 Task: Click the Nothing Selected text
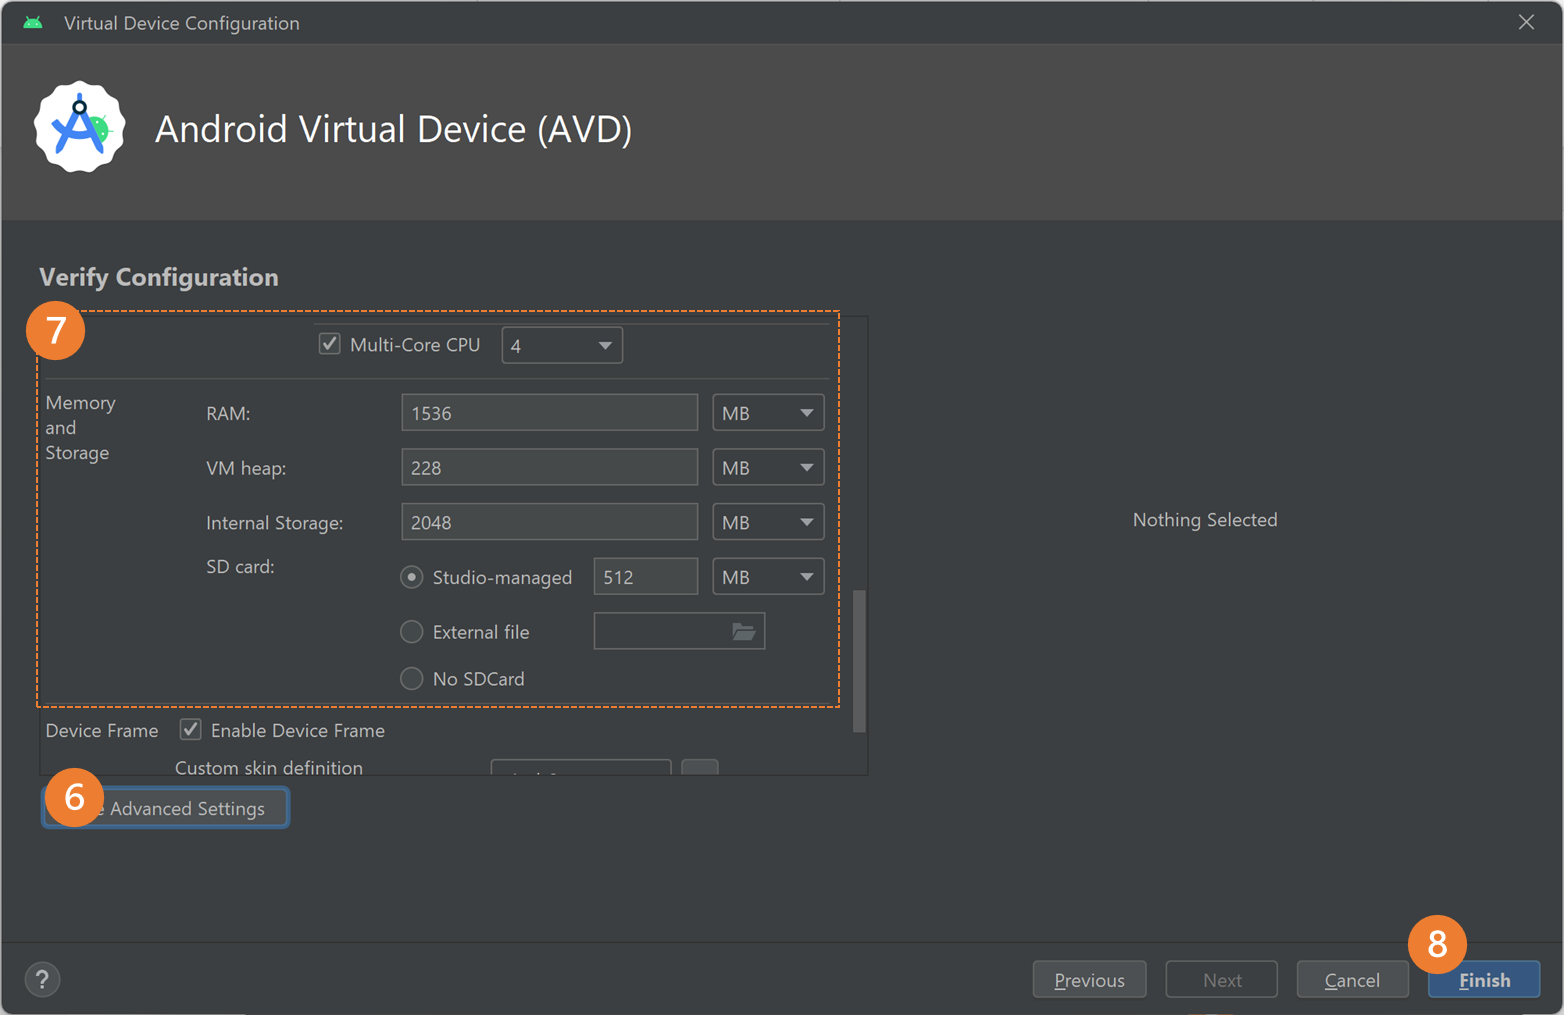pos(1205,520)
